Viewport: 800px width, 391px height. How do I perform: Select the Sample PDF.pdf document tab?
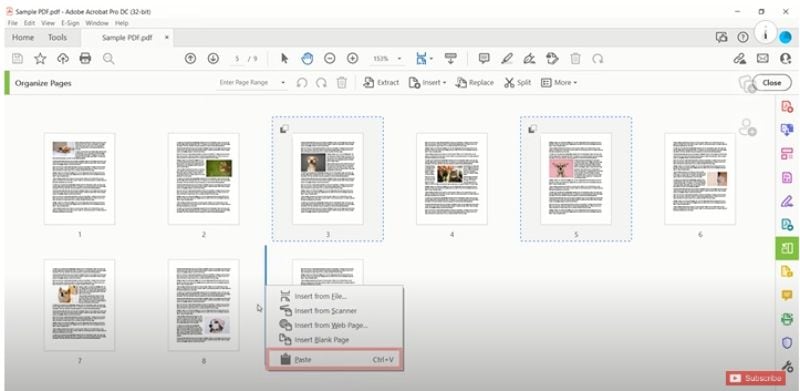pyautogui.click(x=127, y=38)
